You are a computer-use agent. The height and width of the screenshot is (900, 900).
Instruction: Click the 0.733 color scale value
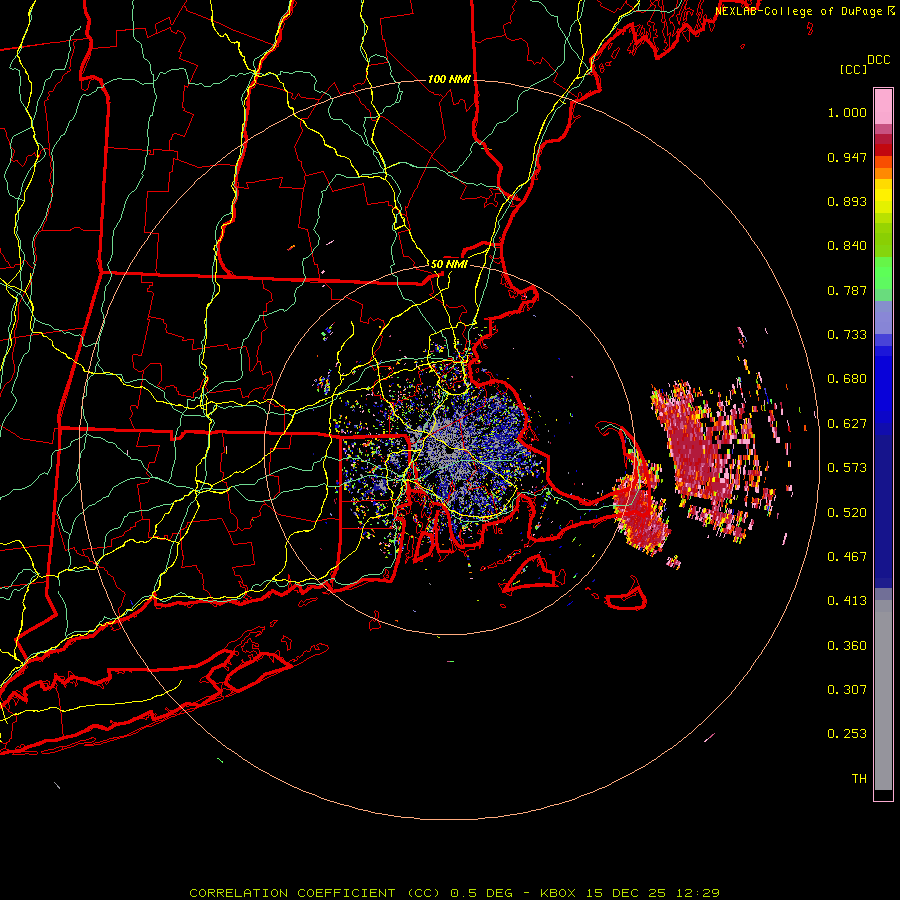[847, 335]
